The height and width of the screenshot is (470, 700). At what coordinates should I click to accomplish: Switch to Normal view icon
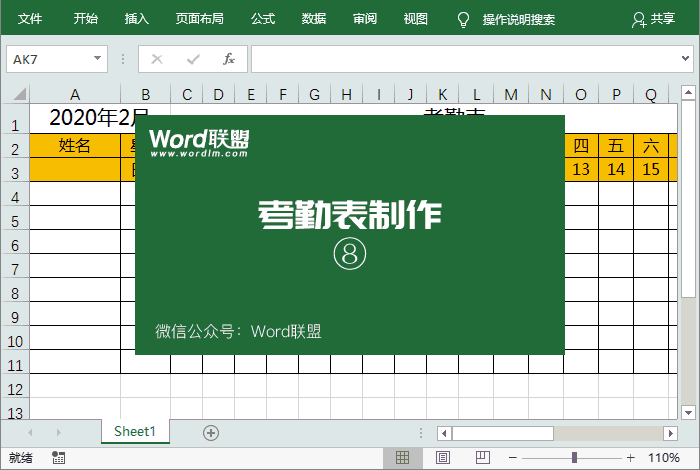click(402, 458)
